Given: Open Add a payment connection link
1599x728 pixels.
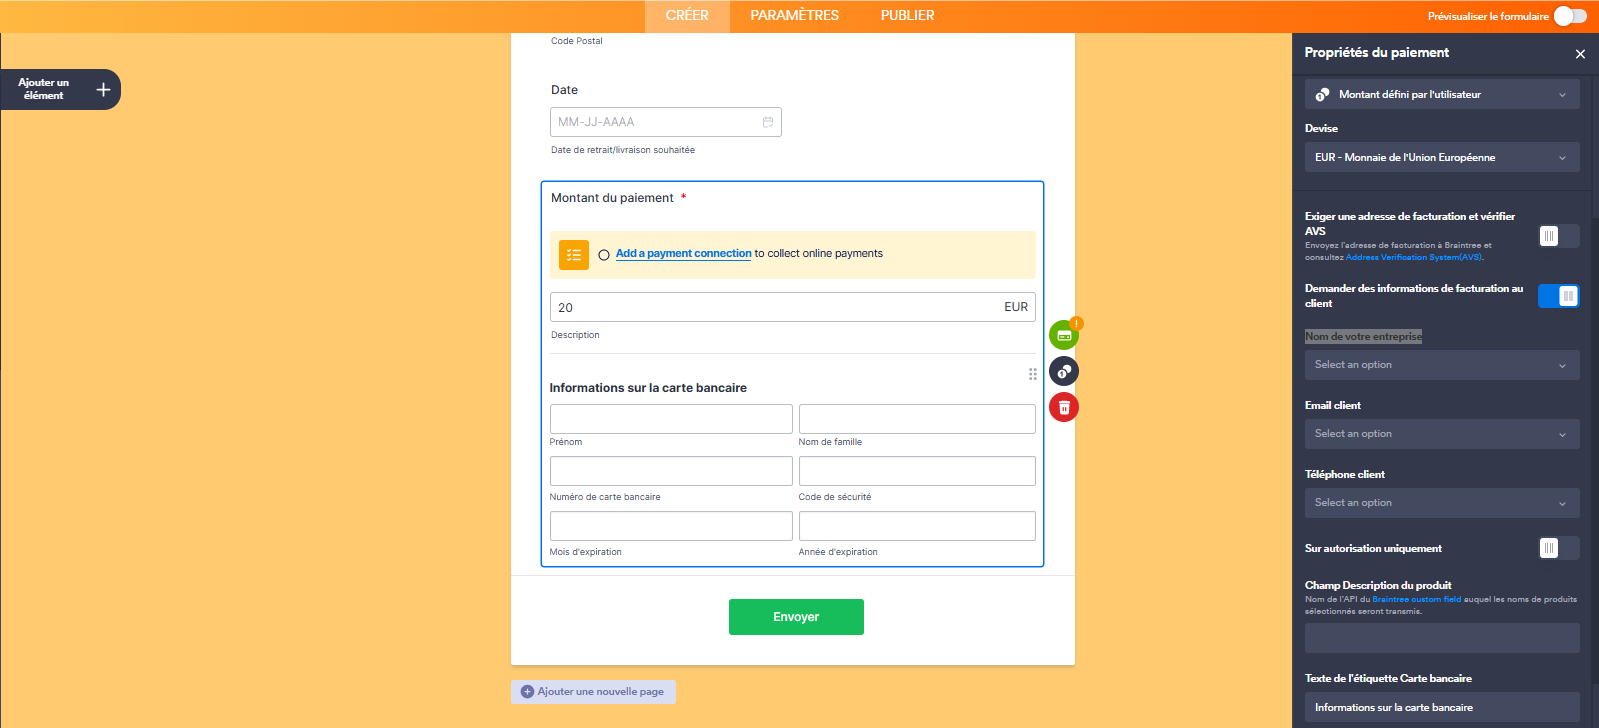Looking at the screenshot, I should click(x=683, y=254).
